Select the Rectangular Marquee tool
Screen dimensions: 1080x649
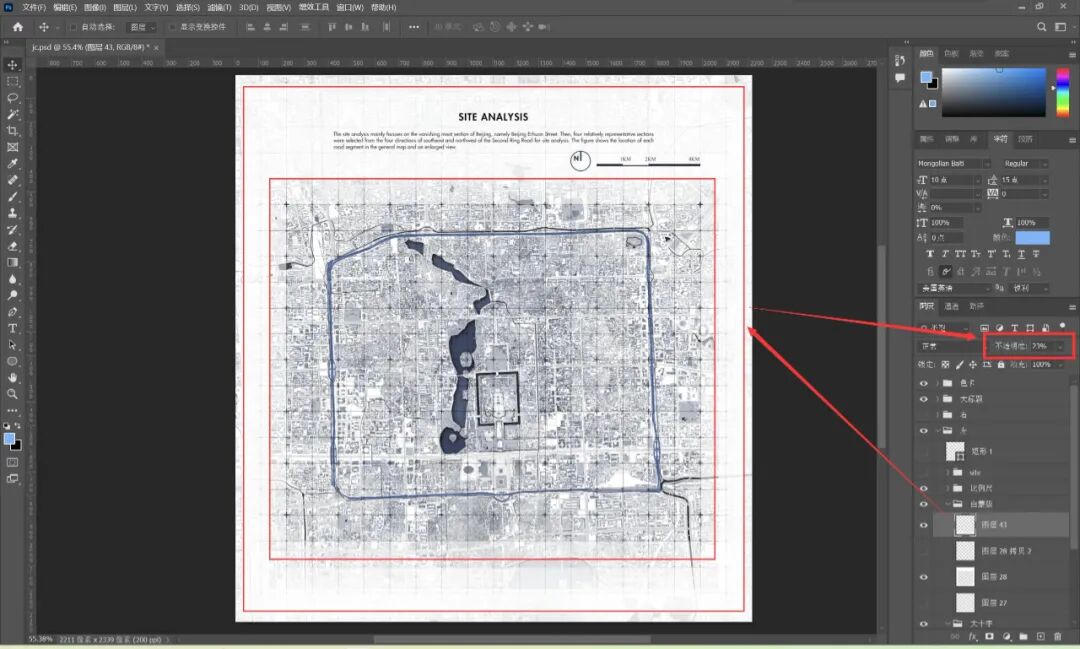pyautogui.click(x=12, y=81)
